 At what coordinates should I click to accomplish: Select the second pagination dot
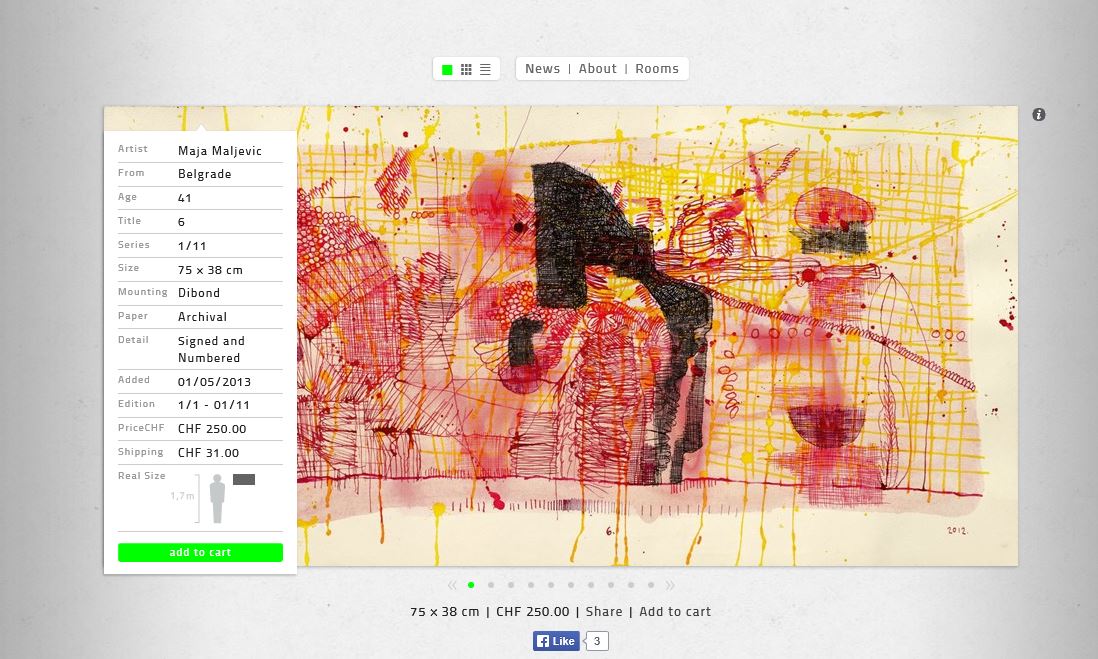coord(491,585)
